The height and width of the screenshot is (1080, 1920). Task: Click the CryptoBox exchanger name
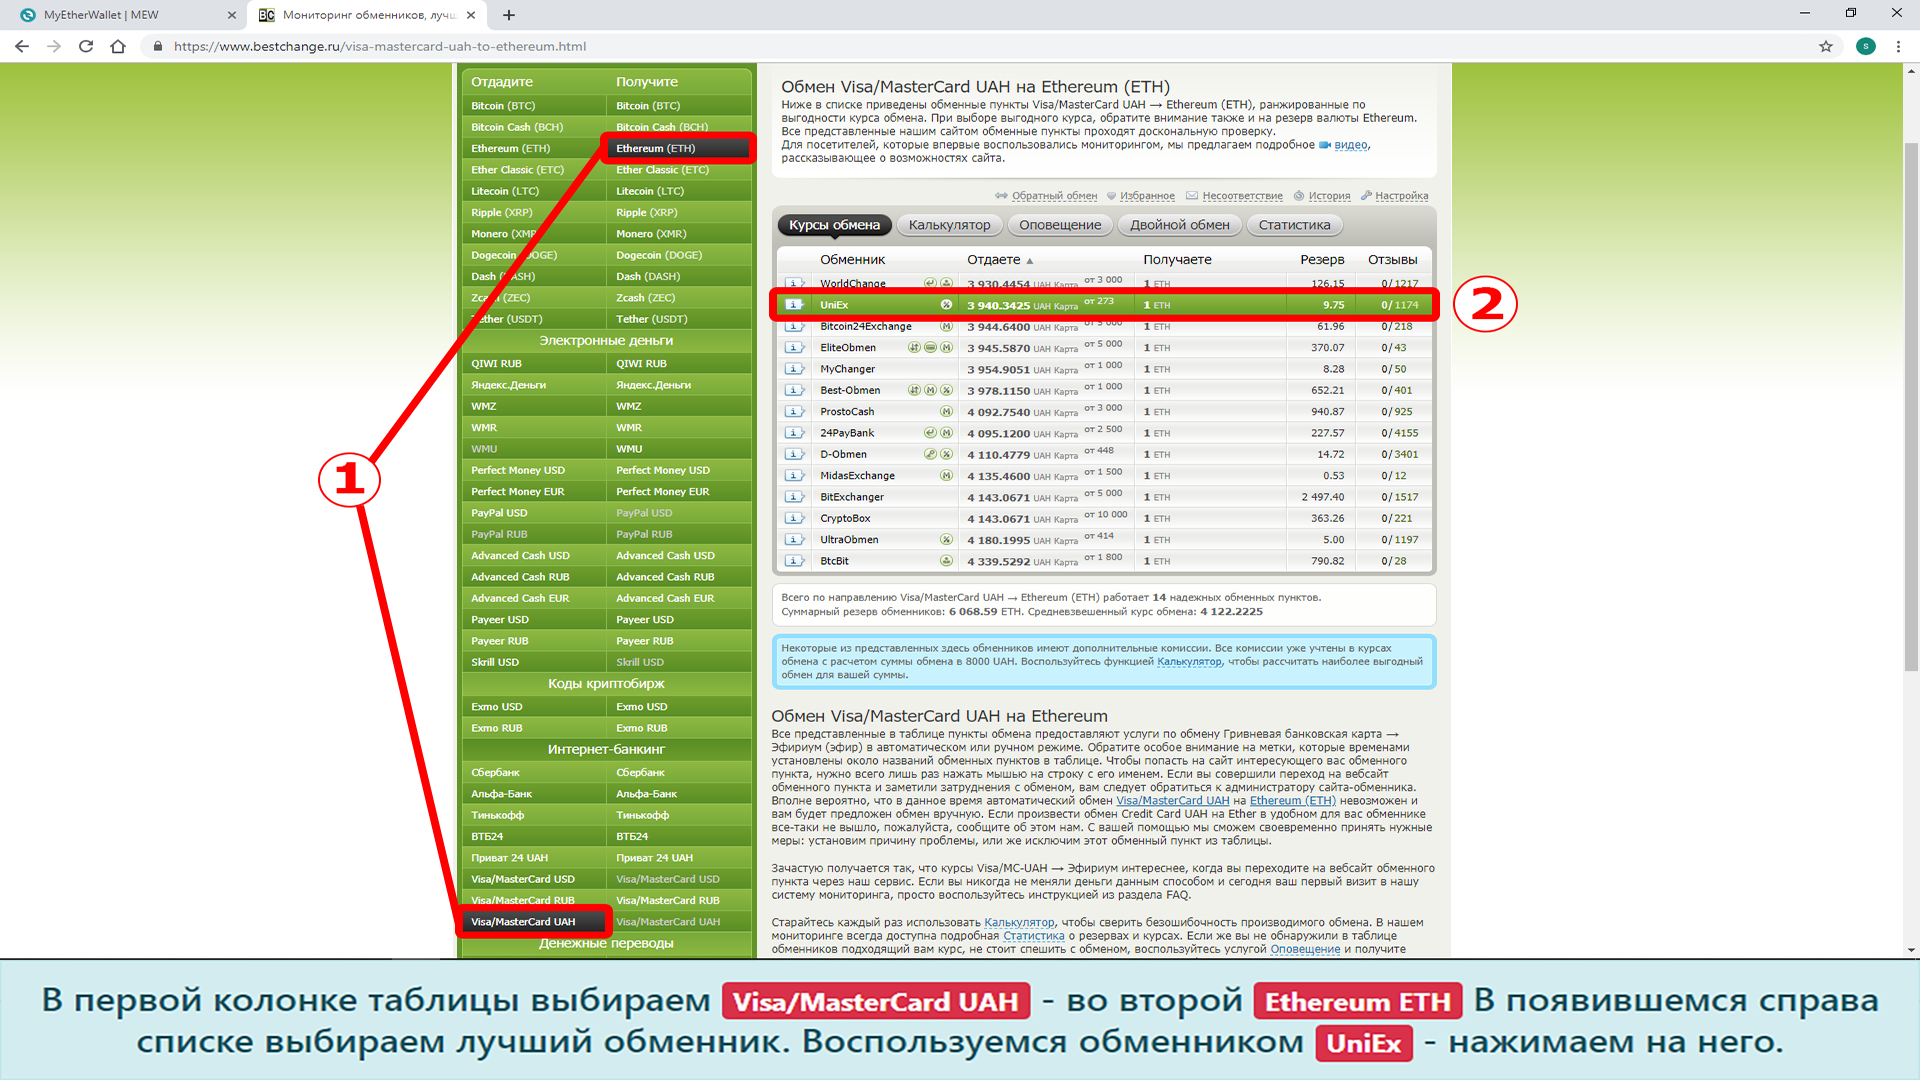coord(845,519)
